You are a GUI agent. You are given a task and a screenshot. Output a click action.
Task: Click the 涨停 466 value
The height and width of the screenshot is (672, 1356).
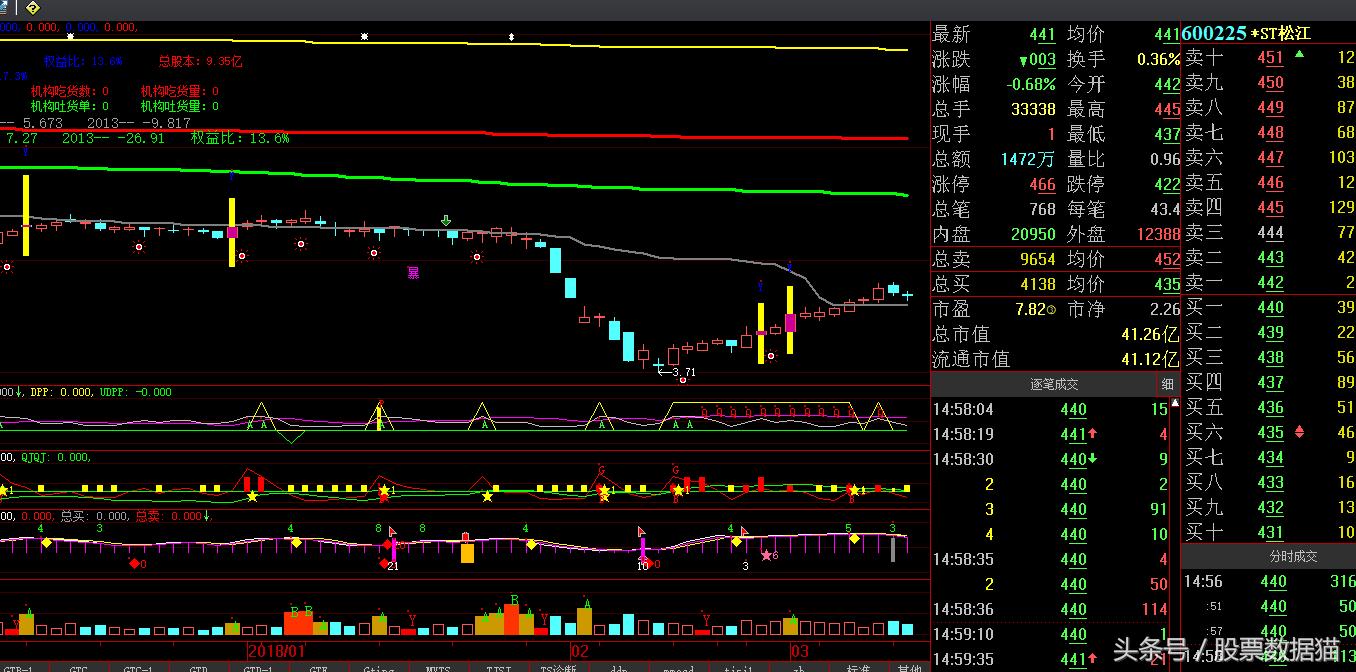tap(1042, 184)
